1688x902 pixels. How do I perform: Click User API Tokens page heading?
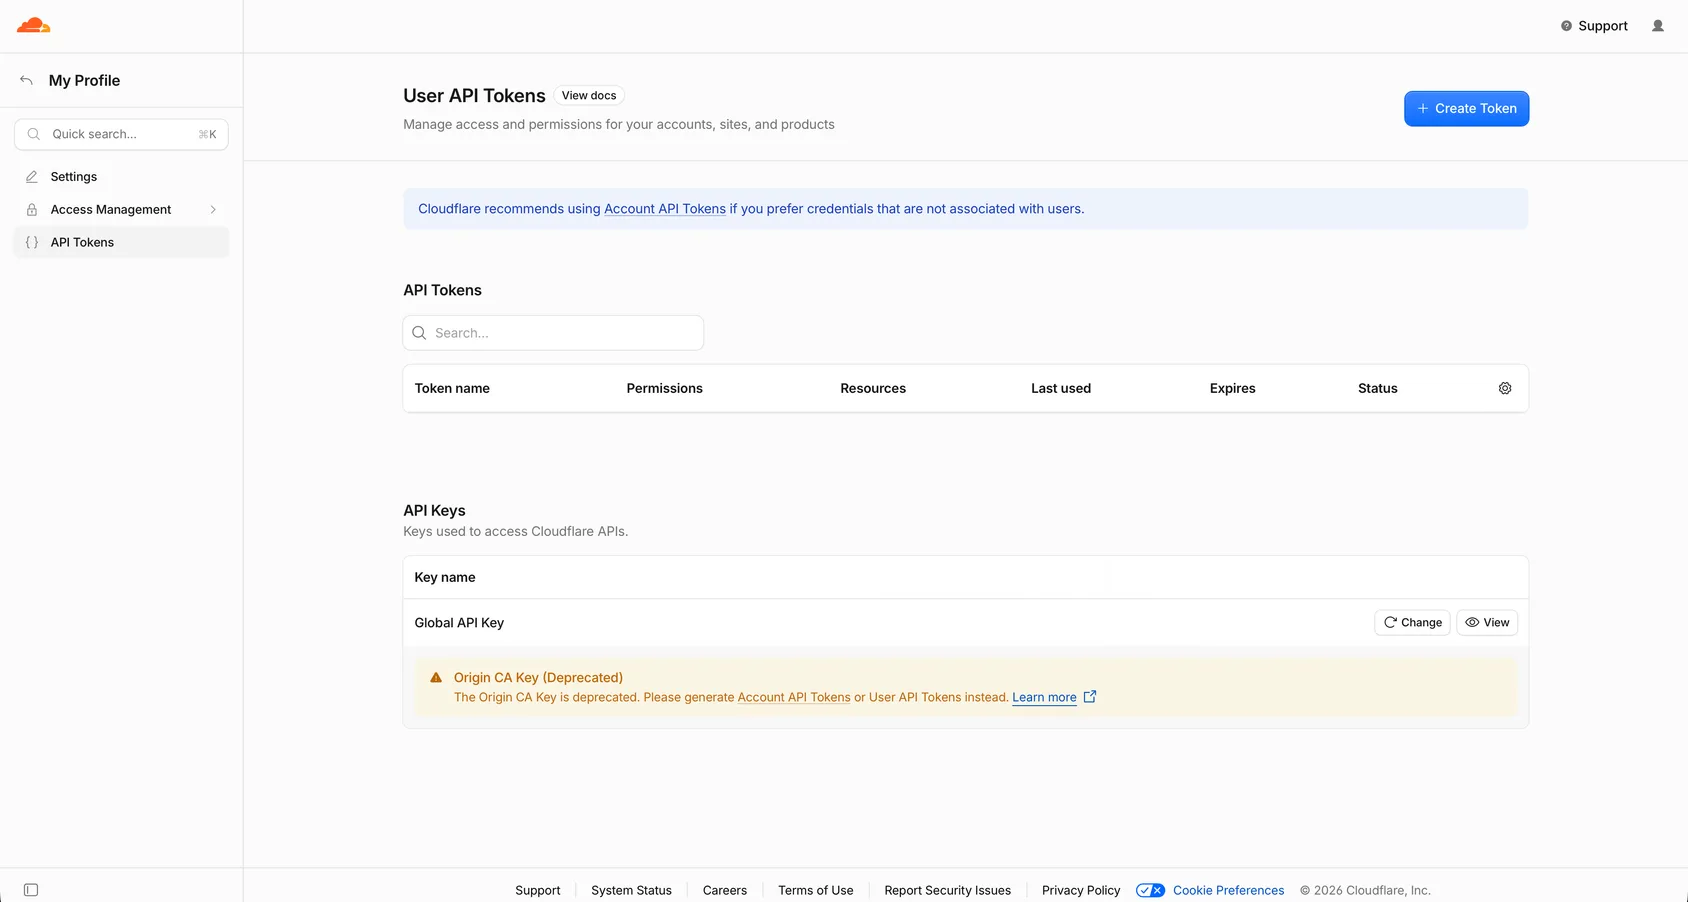pyautogui.click(x=474, y=96)
